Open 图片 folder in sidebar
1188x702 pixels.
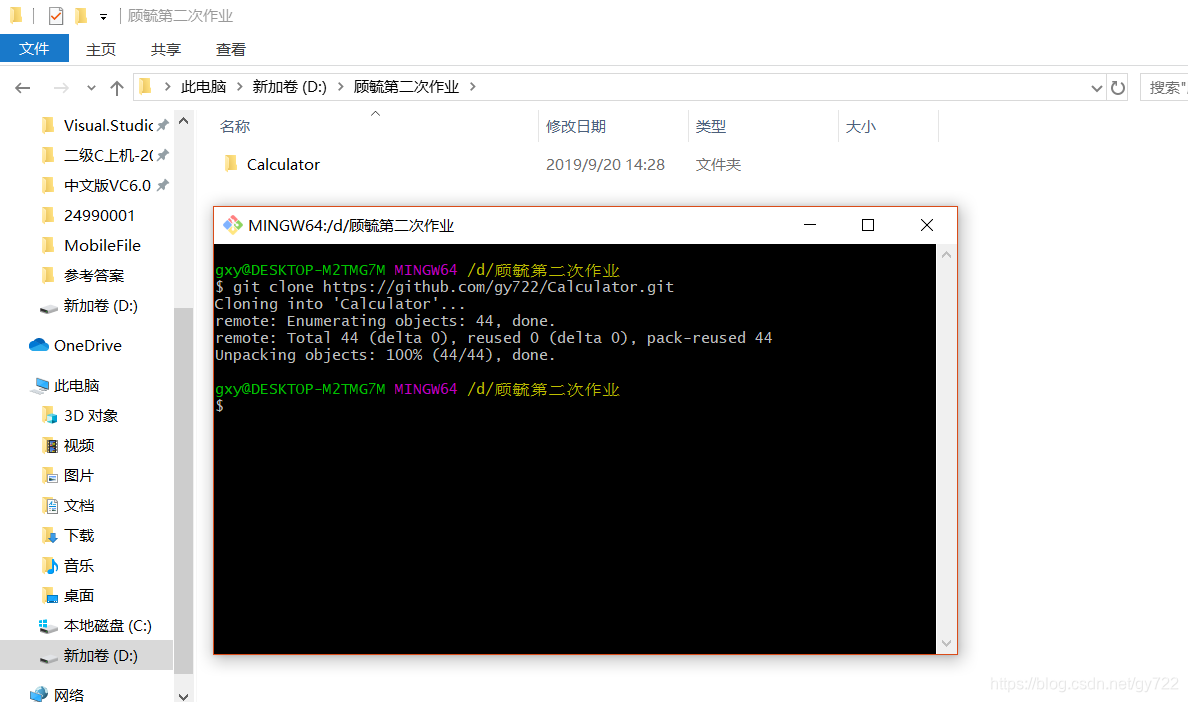78,476
